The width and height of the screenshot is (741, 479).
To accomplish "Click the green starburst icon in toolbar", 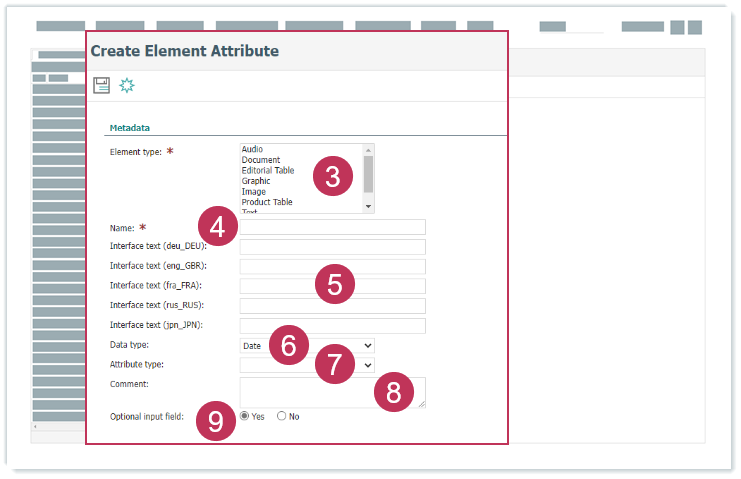I will coord(127,86).
